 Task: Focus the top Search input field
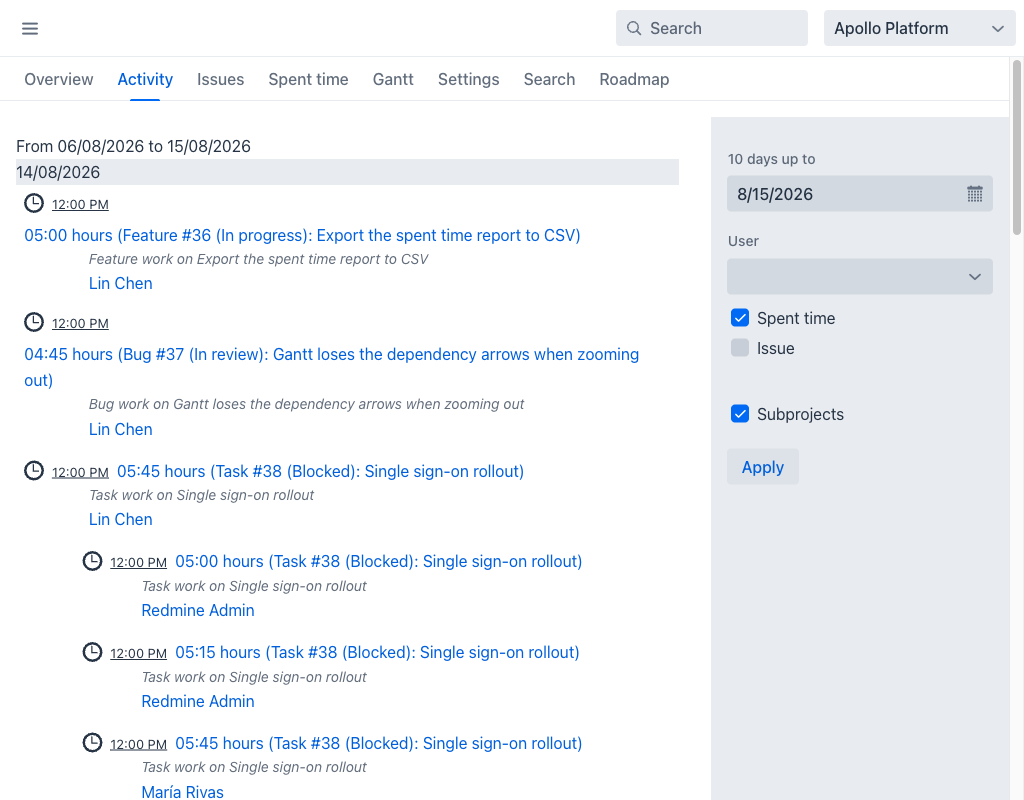(x=712, y=28)
